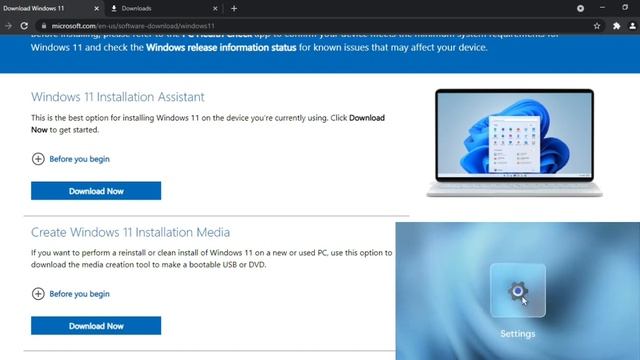640x360 pixels.
Task: Bookmark this page with the star icon
Action: tap(597, 26)
